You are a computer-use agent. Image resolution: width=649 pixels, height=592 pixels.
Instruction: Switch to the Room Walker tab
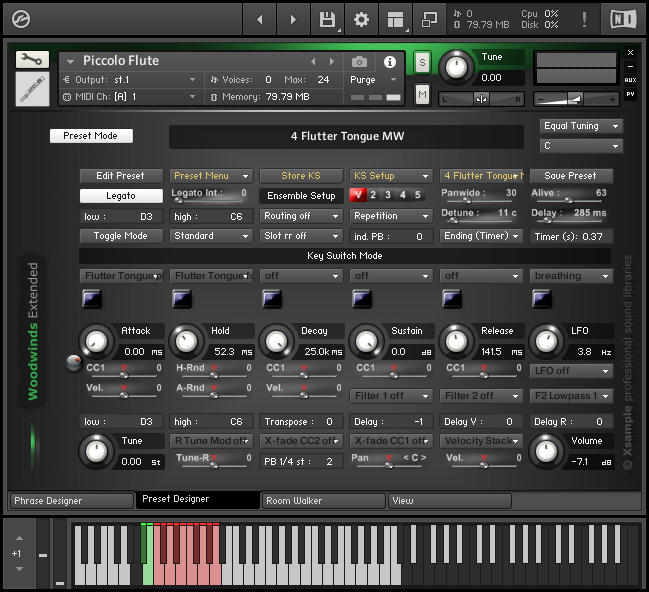click(x=324, y=501)
